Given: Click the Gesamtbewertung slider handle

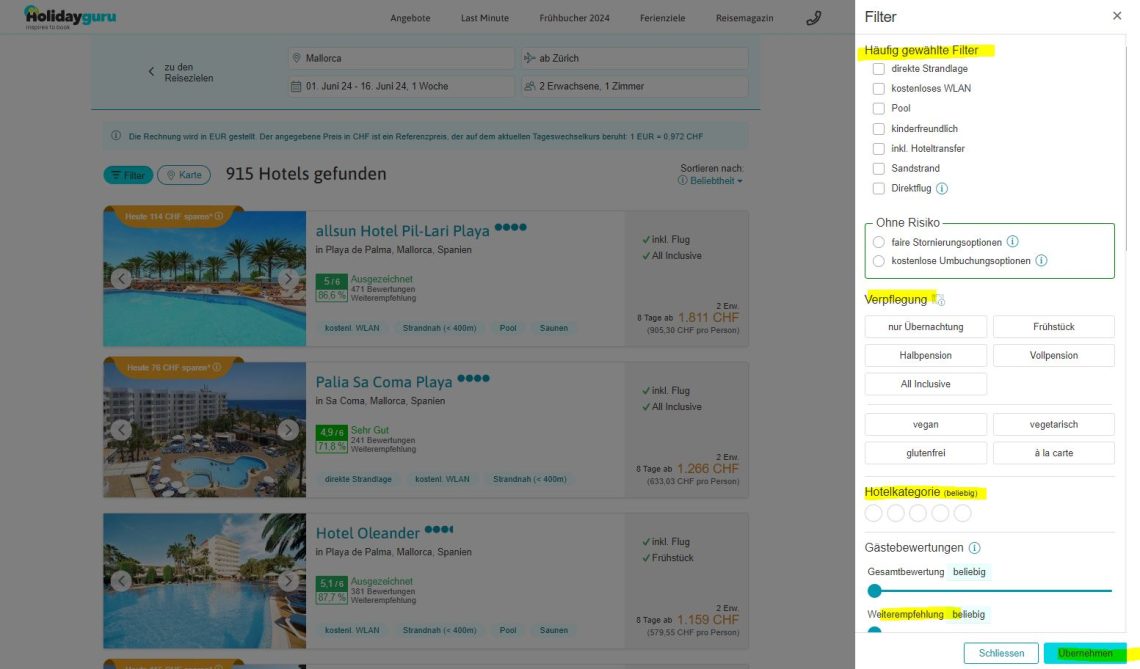Looking at the screenshot, I should click(x=875, y=591).
